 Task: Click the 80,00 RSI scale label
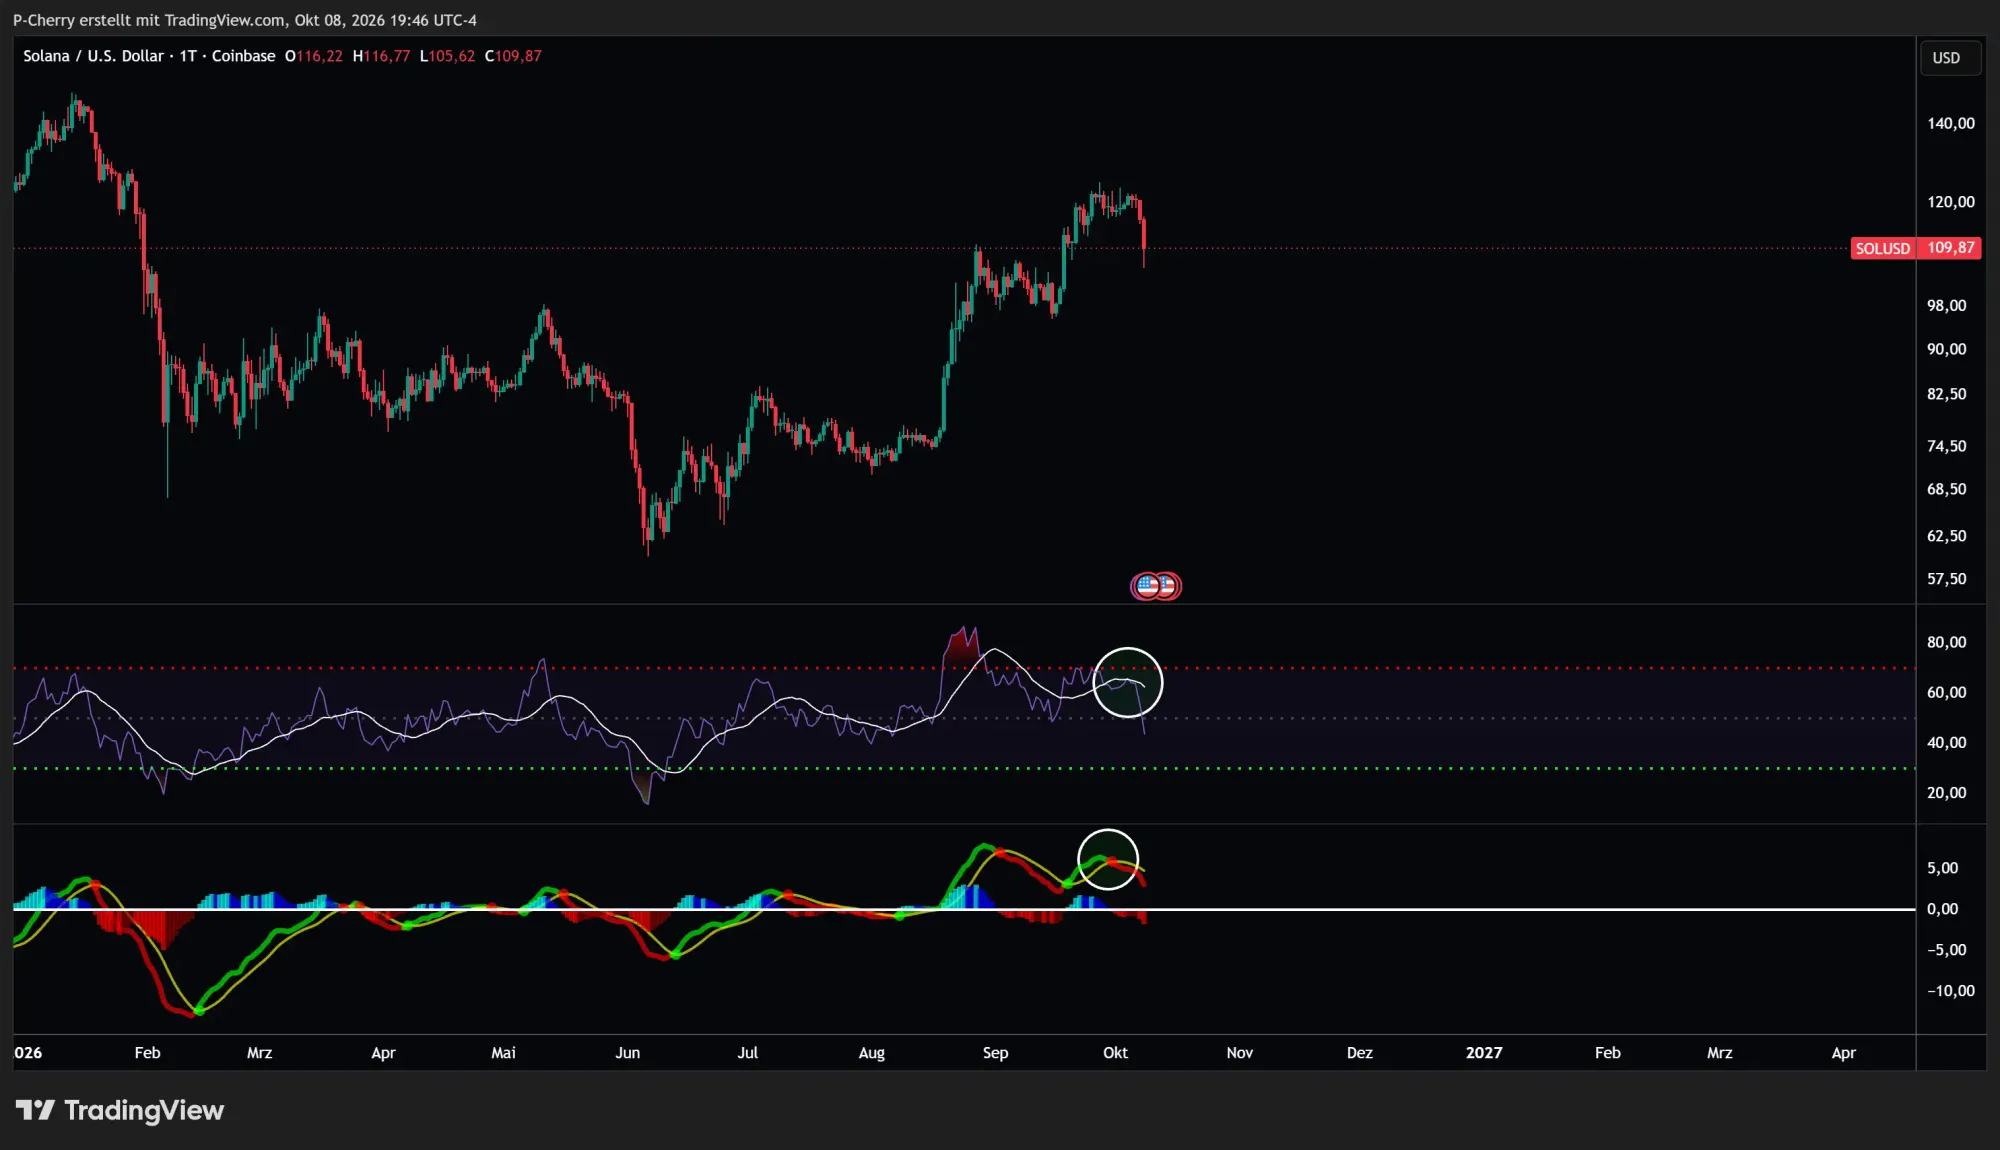pyautogui.click(x=1946, y=642)
